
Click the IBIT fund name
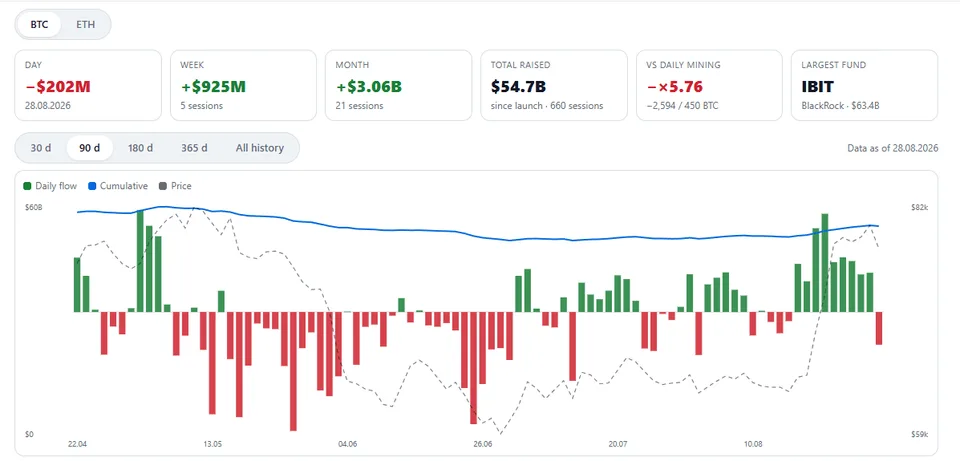pos(818,87)
